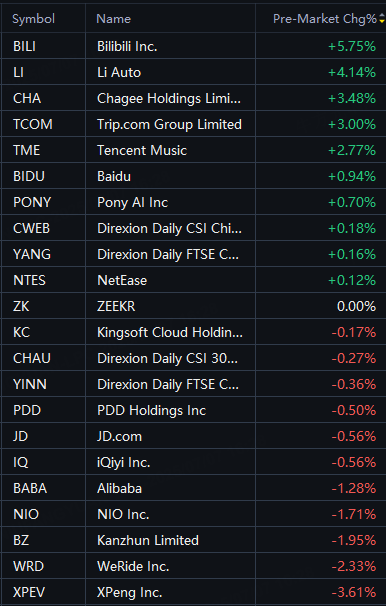
Task: Sort by Pre-Market Chg% arrow icon
Action: pyautogui.click(x=382, y=18)
